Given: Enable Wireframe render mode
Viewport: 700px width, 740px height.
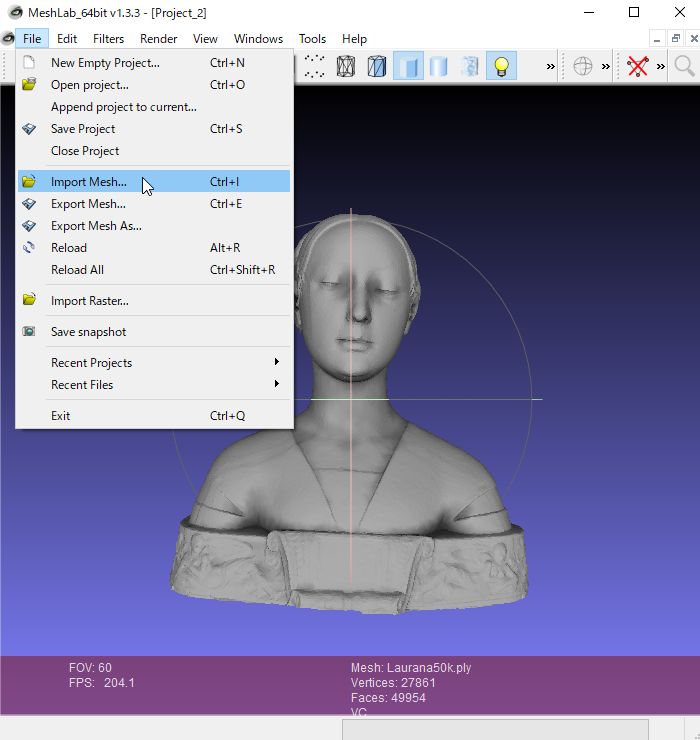Looking at the screenshot, I should coord(346,66).
